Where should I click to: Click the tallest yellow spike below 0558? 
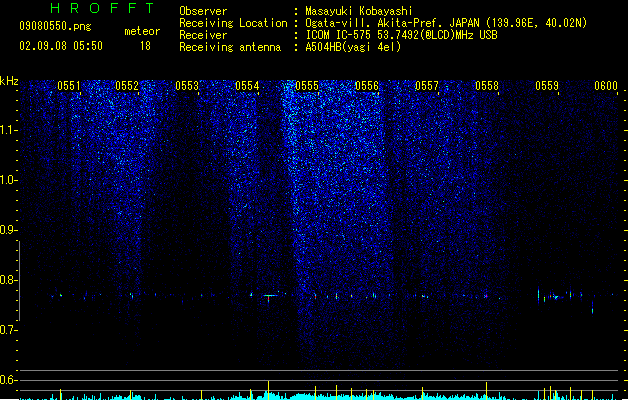point(487,391)
